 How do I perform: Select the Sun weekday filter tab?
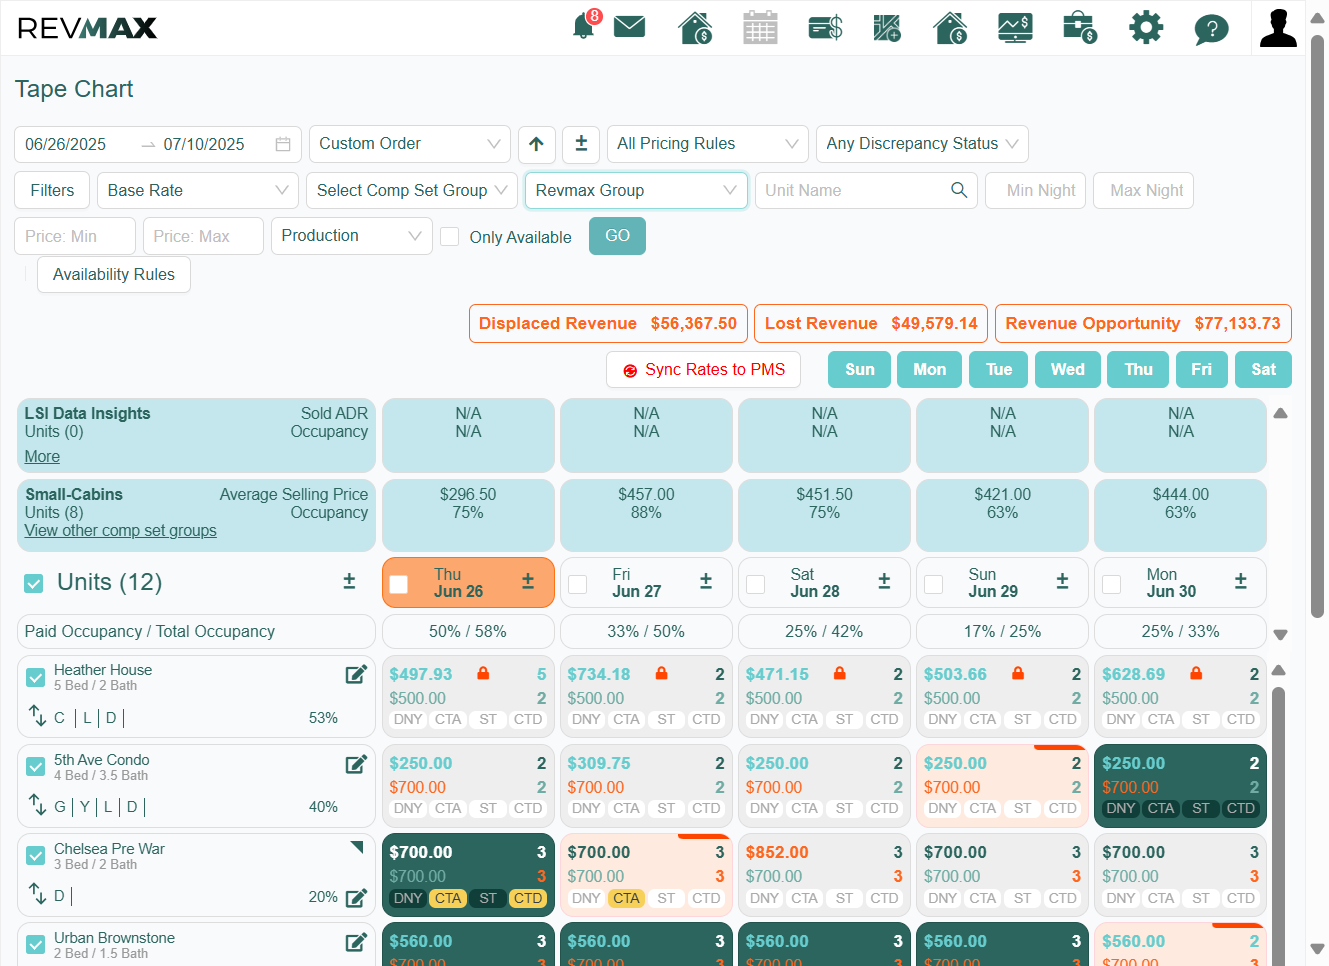859,369
